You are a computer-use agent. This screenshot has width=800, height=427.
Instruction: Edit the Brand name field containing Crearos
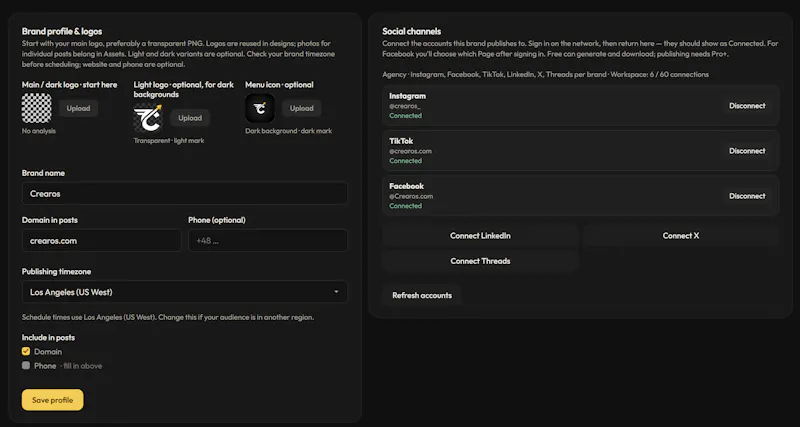click(x=185, y=194)
